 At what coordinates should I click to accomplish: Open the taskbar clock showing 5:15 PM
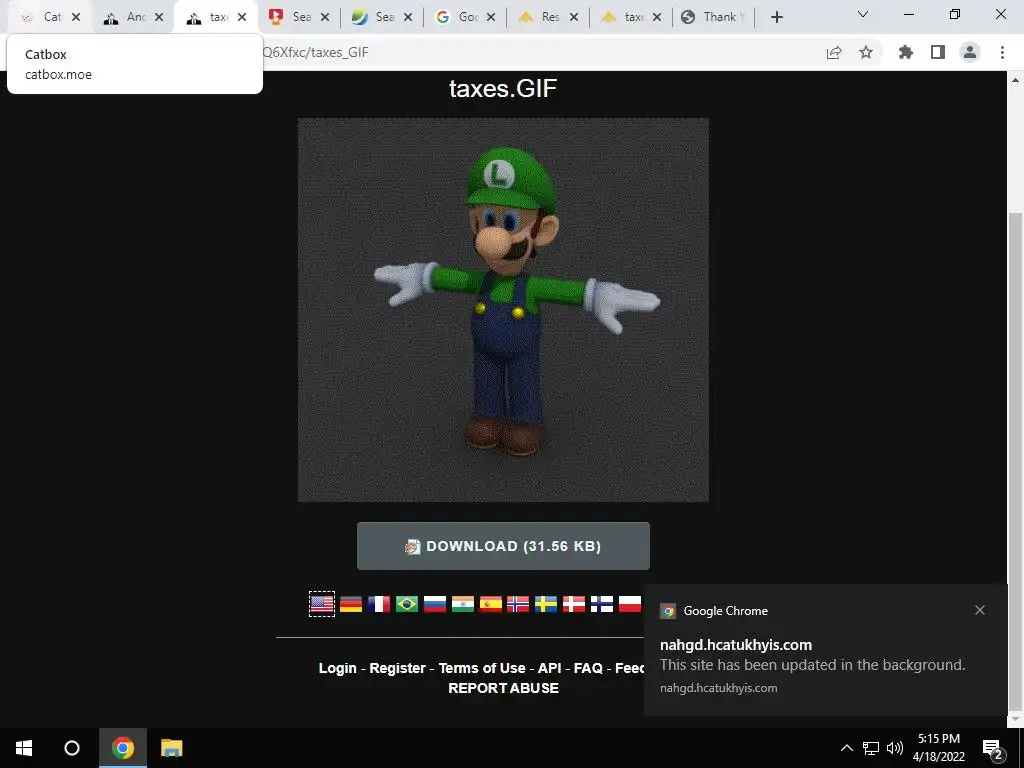coord(938,748)
